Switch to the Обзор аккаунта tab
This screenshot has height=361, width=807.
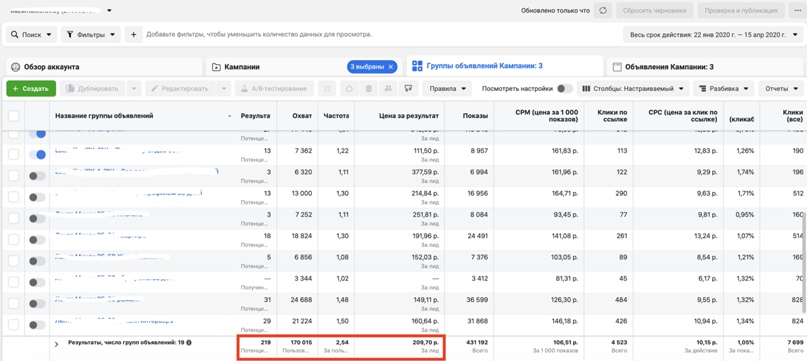point(103,67)
